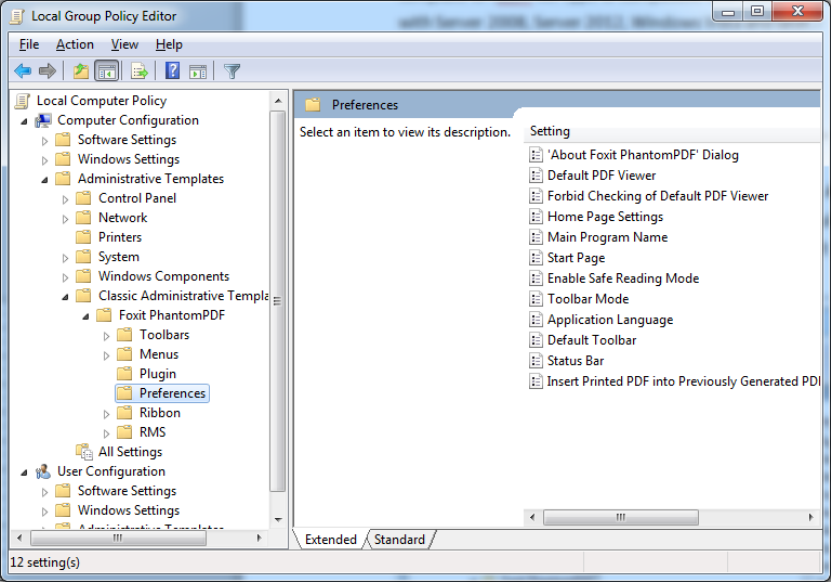Open the Help menu
This screenshot has width=831, height=582.
(169, 45)
